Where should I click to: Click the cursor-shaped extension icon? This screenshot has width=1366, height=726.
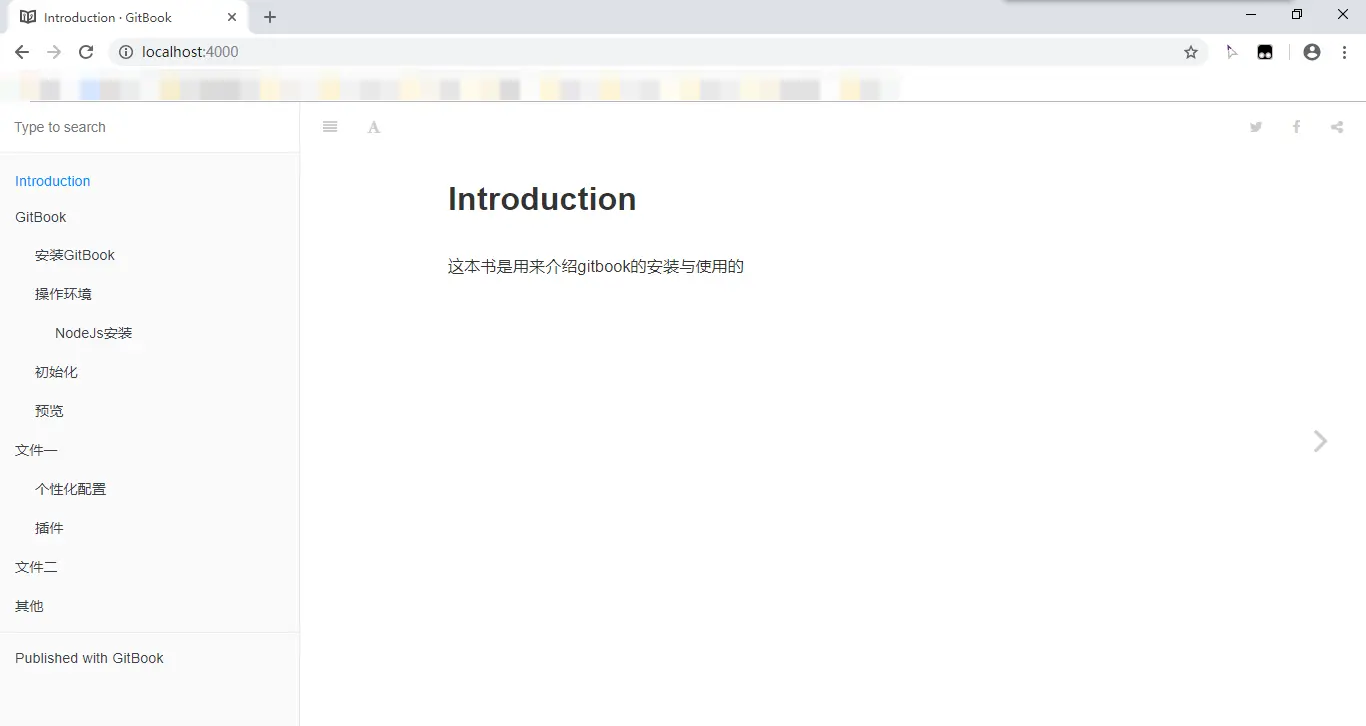[1232, 52]
